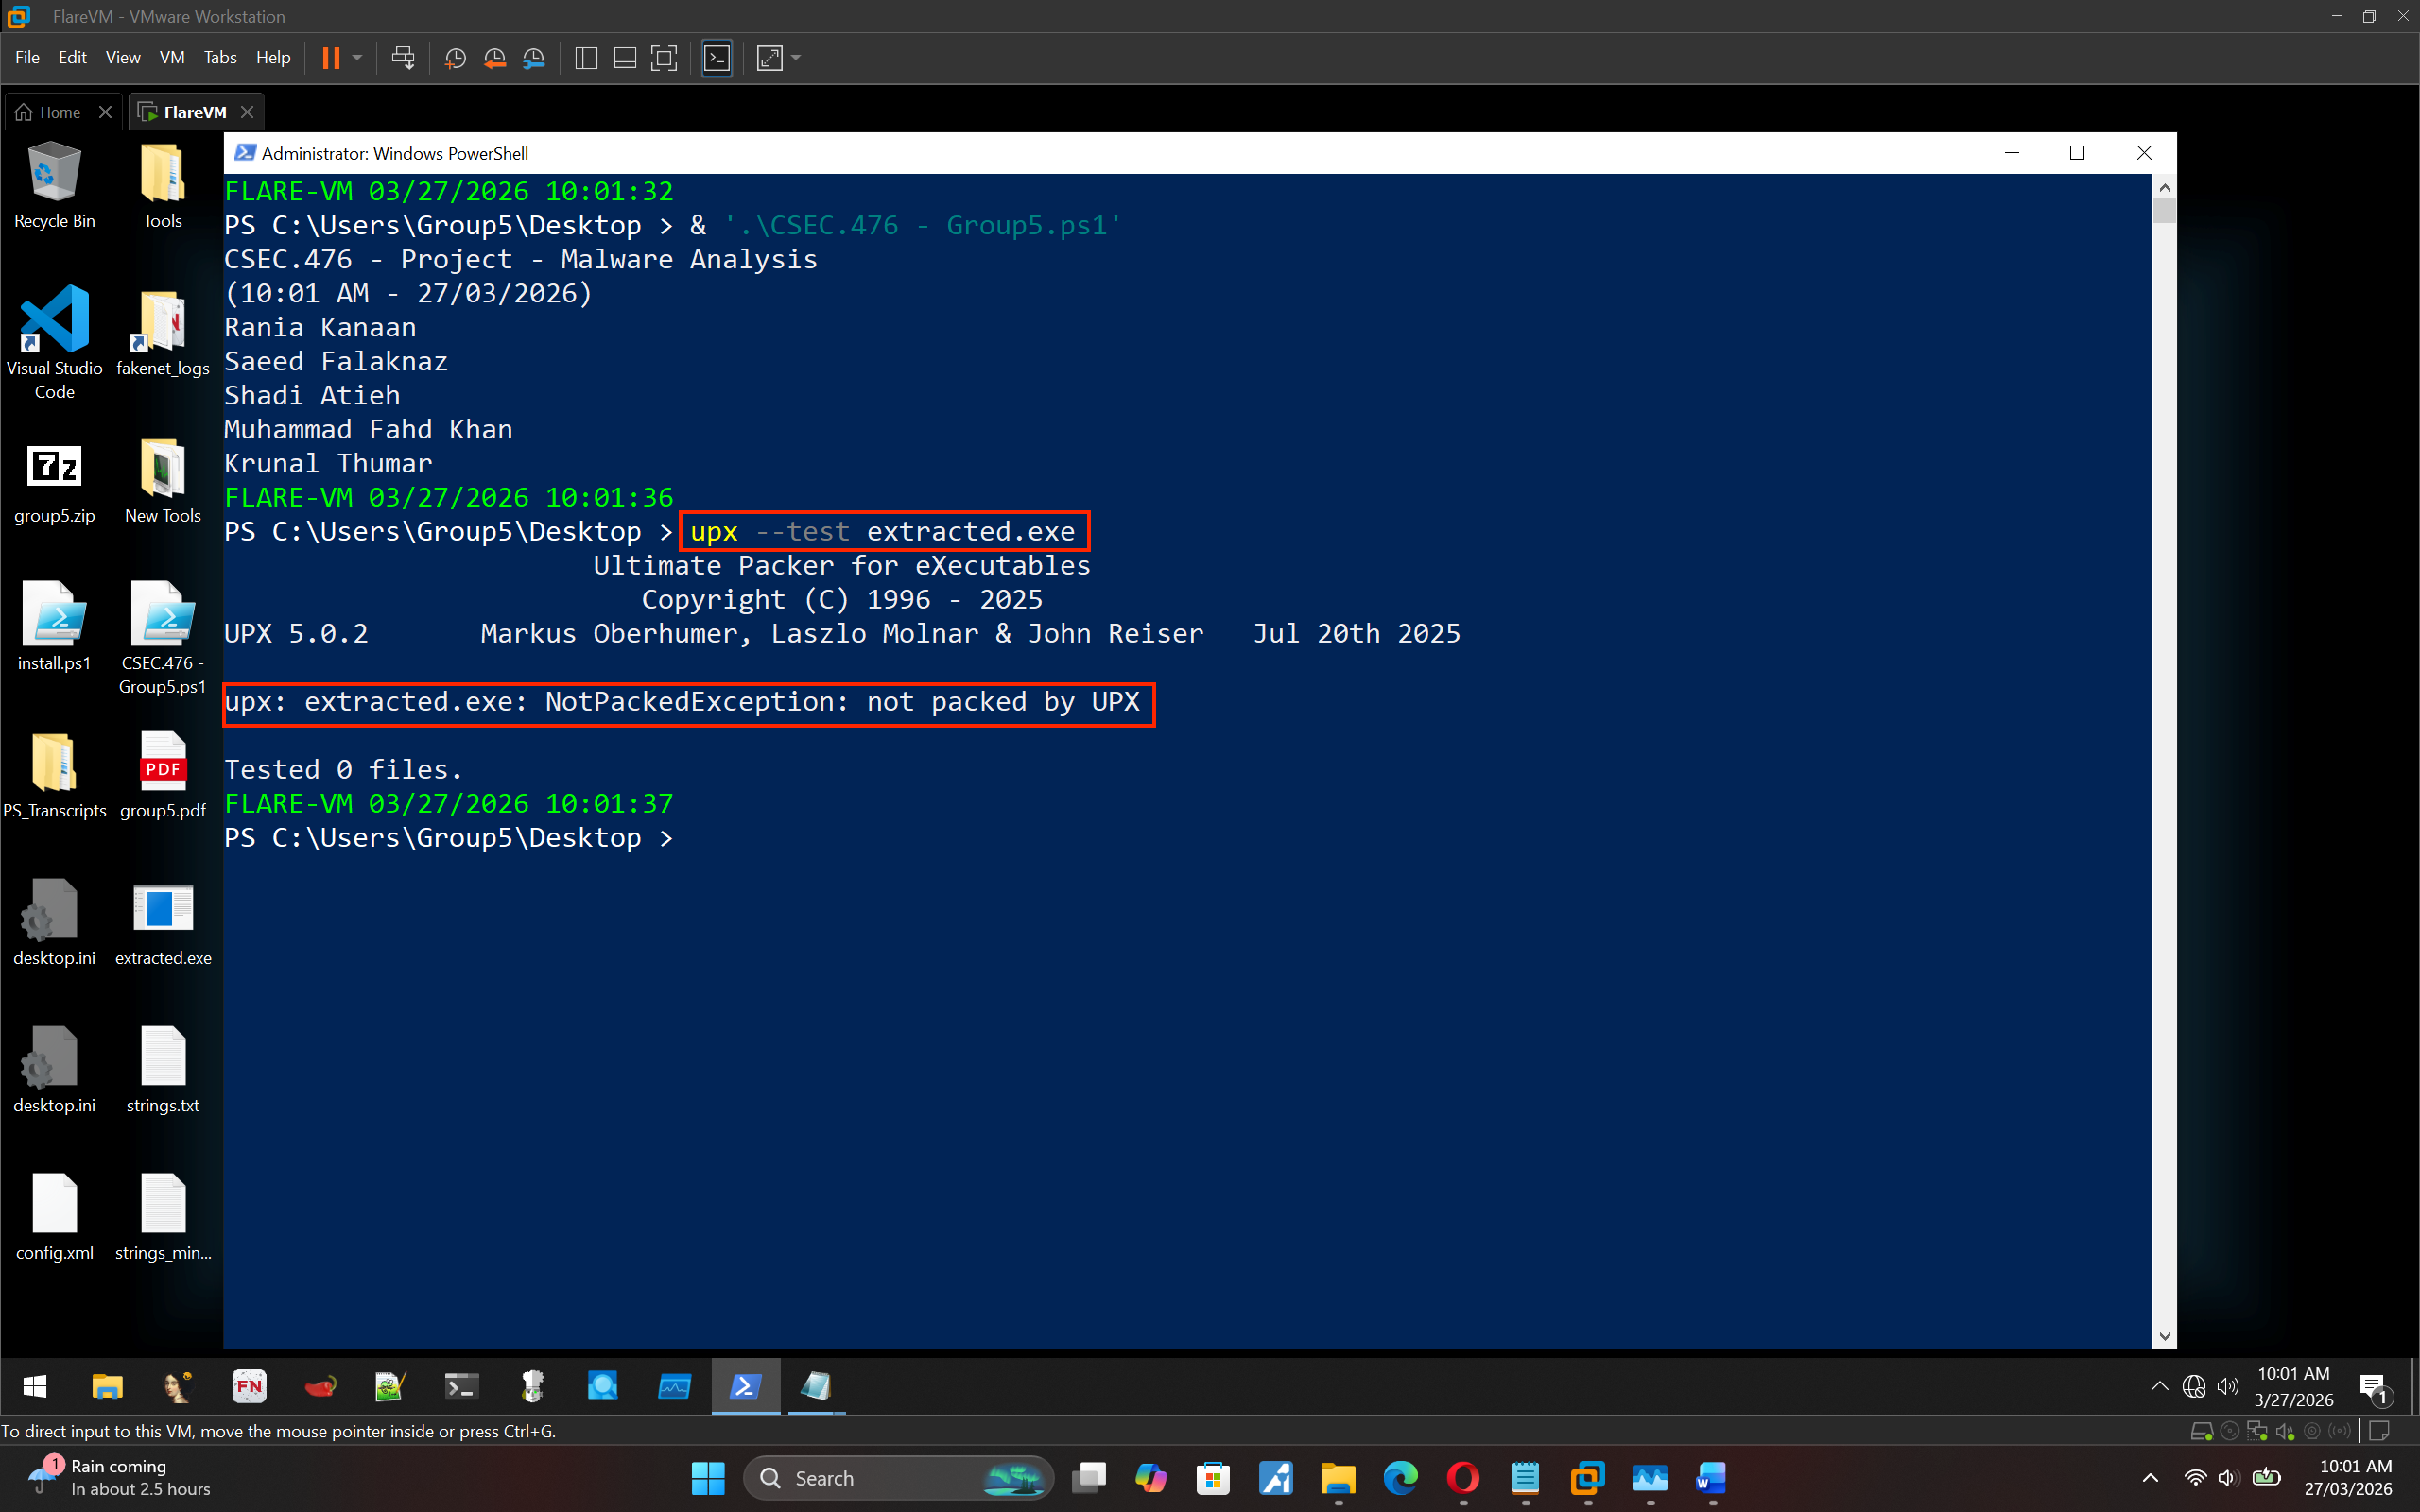Close the FlareVM tab
The width and height of the screenshot is (2420, 1512).
click(247, 112)
